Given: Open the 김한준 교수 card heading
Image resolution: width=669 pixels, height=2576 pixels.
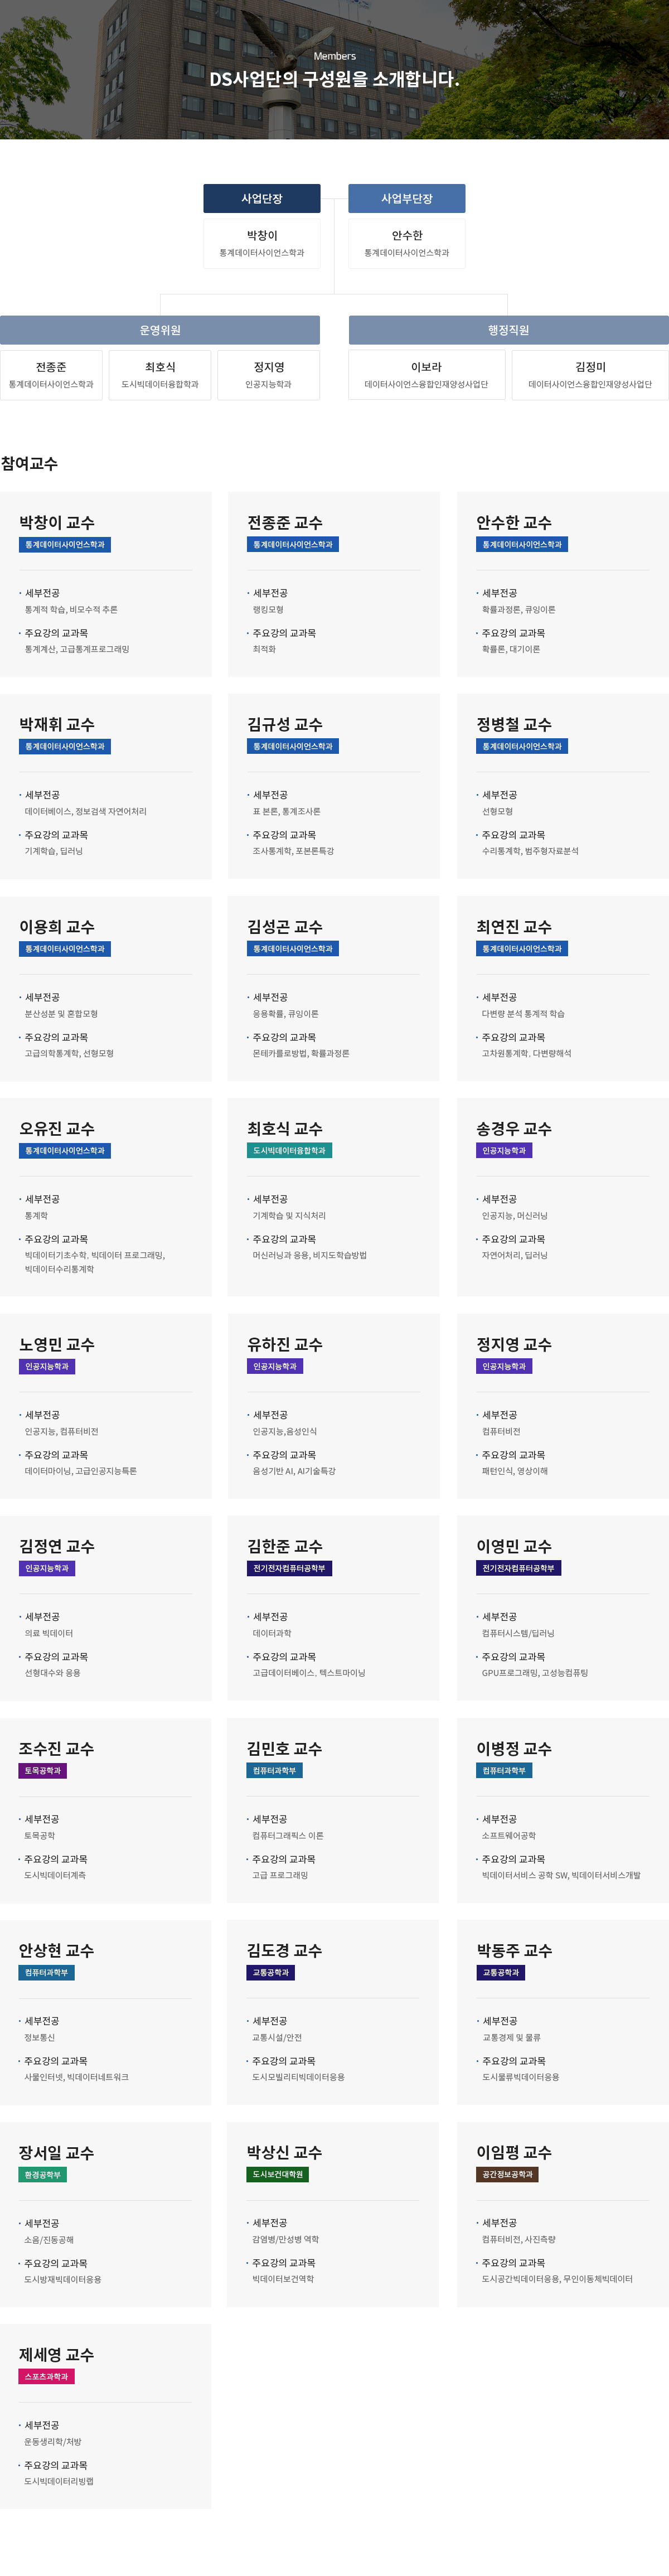Looking at the screenshot, I should point(285,1546).
